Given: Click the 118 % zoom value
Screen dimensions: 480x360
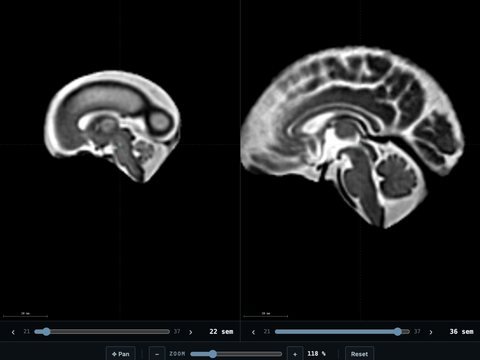Looking at the screenshot, I should (x=317, y=353).
